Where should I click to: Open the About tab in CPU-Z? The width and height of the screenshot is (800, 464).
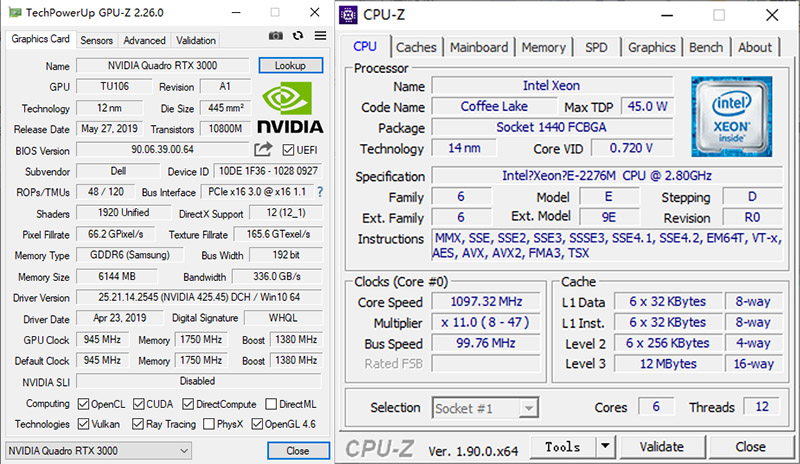pyautogui.click(x=755, y=47)
